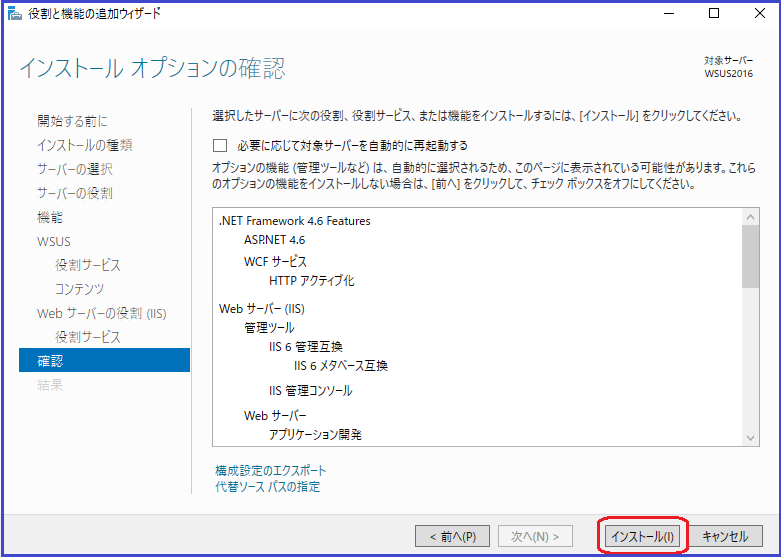The image size is (781, 557).
Task: Select .NET Framework 4.6 Features row
Action: point(294,221)
